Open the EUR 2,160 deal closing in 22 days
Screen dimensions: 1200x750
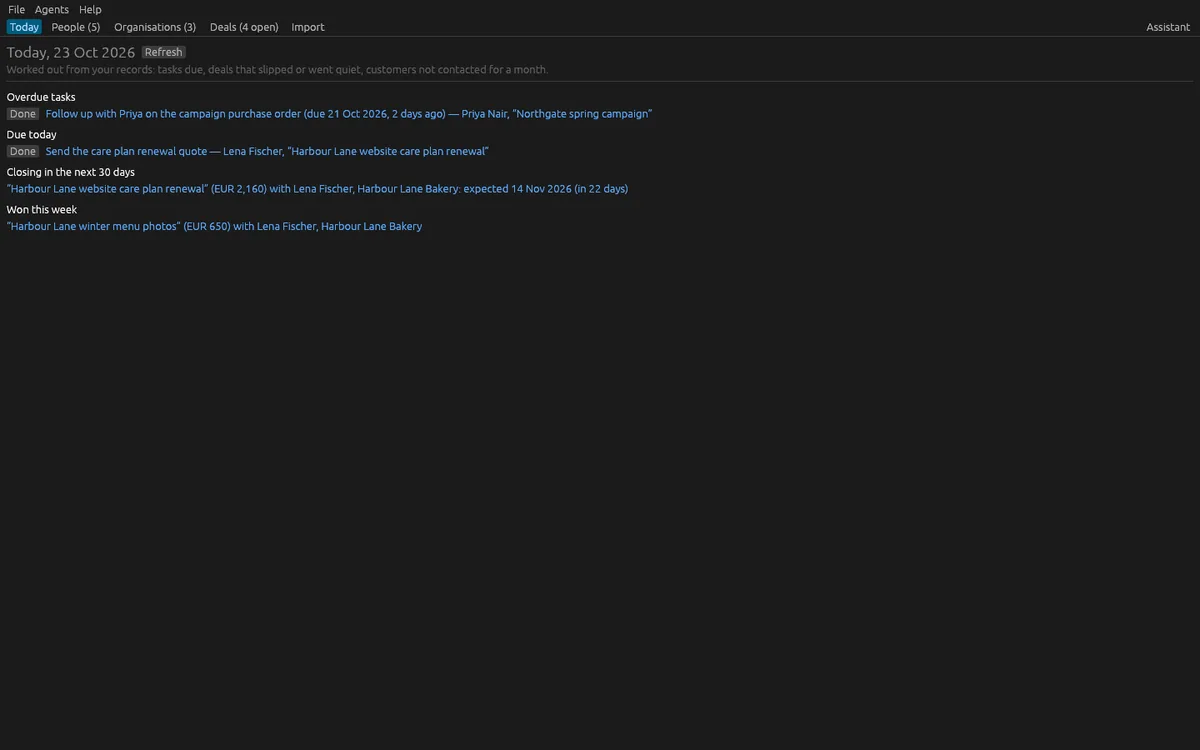pos(317,188)
